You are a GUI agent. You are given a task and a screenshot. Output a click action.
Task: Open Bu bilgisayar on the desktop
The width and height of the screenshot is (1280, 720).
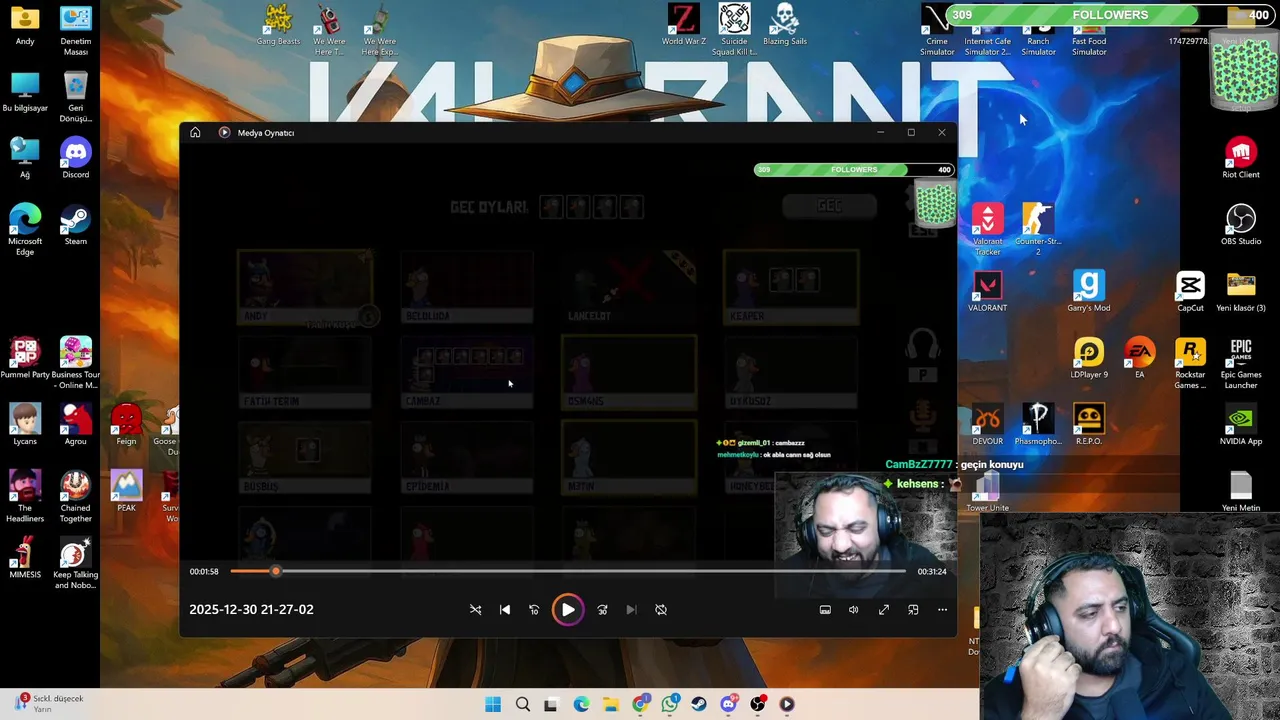(25, 92)
